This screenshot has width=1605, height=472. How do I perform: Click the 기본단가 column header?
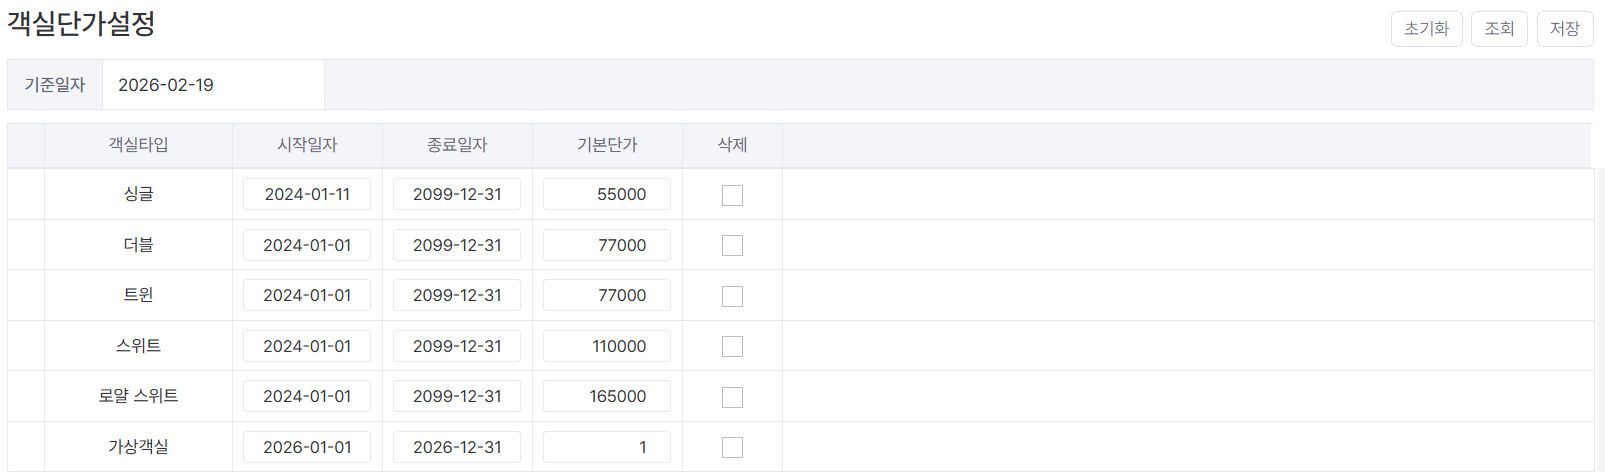point(607,145)
